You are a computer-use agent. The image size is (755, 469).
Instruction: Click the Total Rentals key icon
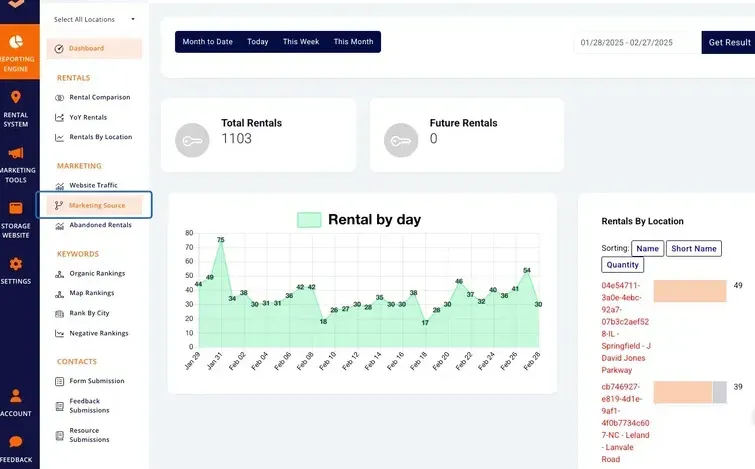(192, 141)
